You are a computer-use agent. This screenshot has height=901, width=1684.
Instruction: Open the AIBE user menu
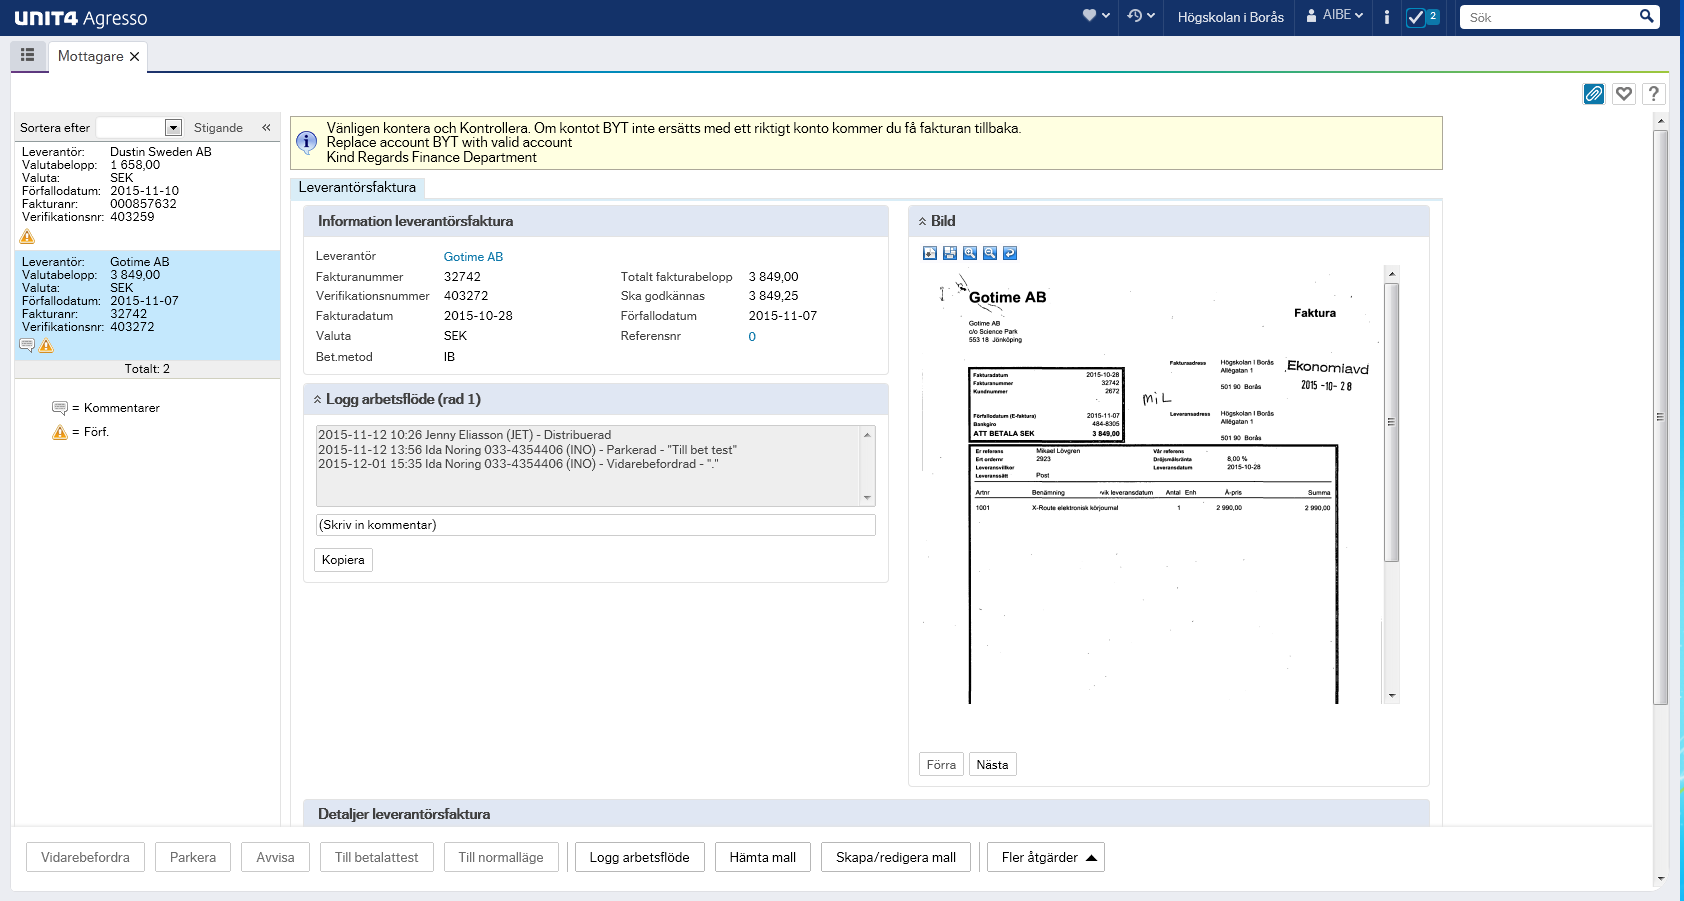click(x=1335, y=16)
